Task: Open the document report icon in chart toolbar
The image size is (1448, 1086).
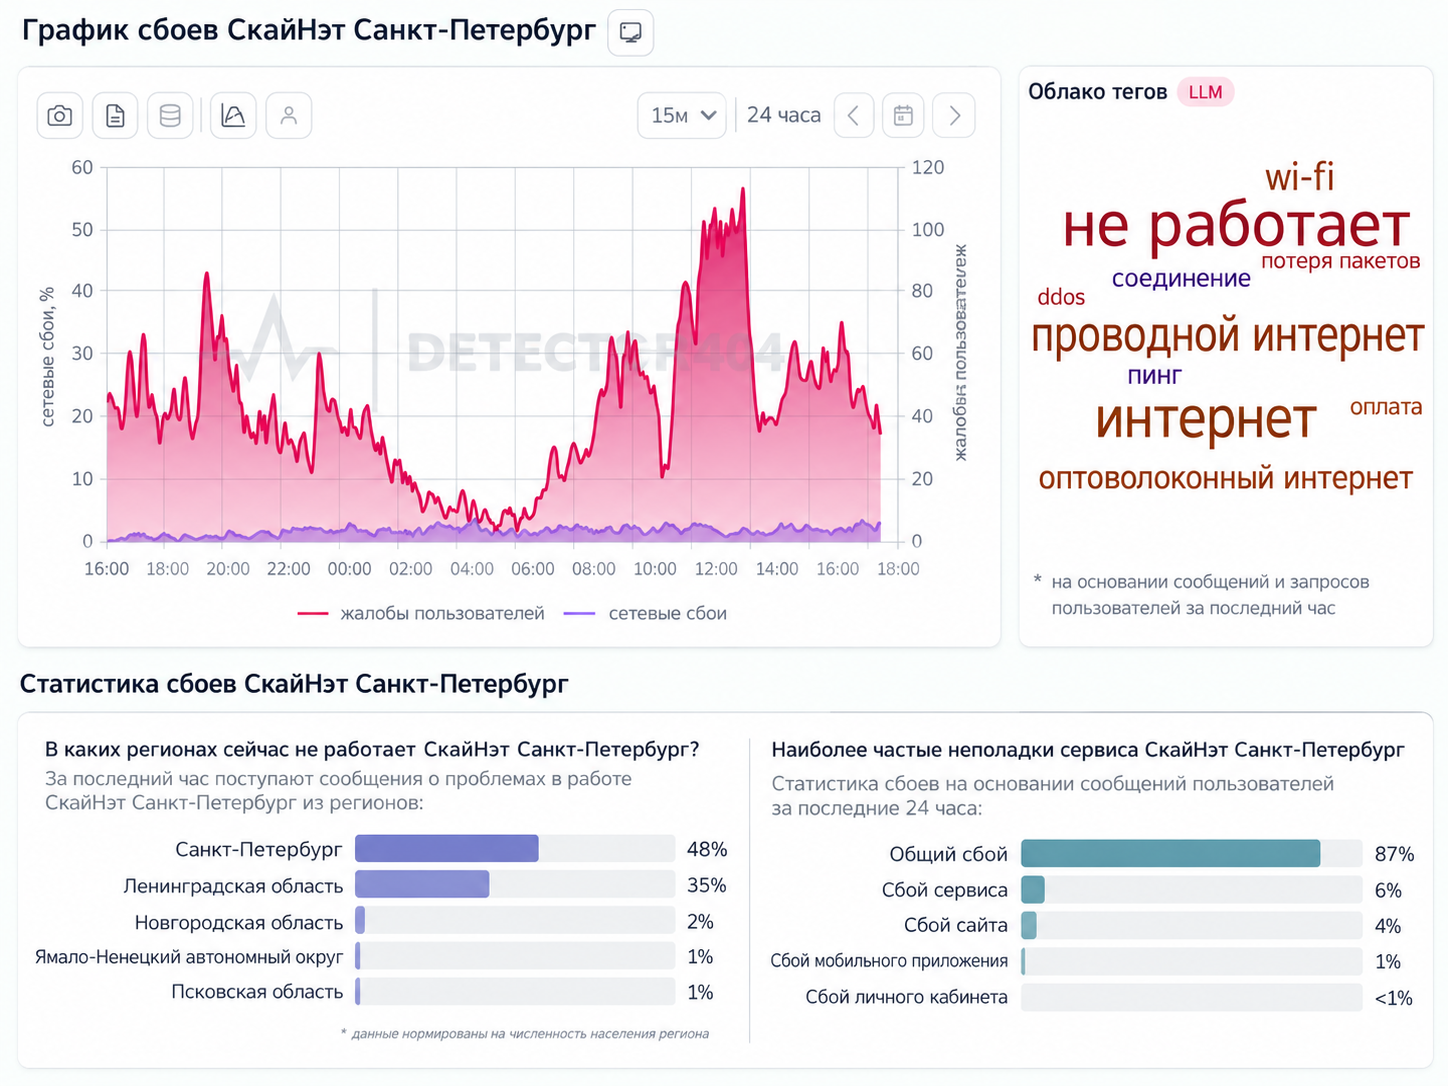Action: point(115,116)
